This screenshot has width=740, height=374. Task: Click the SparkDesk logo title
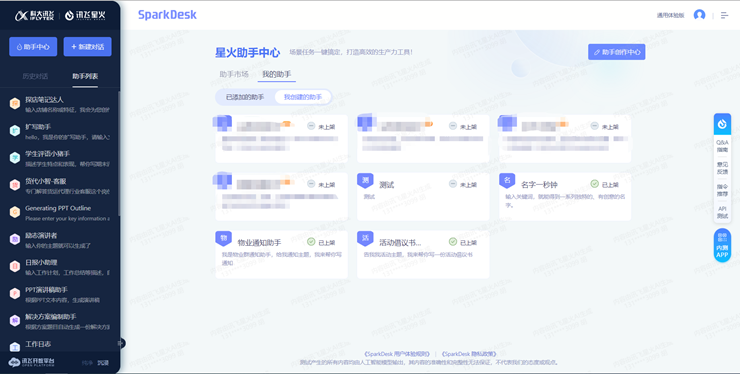(167, 15)
